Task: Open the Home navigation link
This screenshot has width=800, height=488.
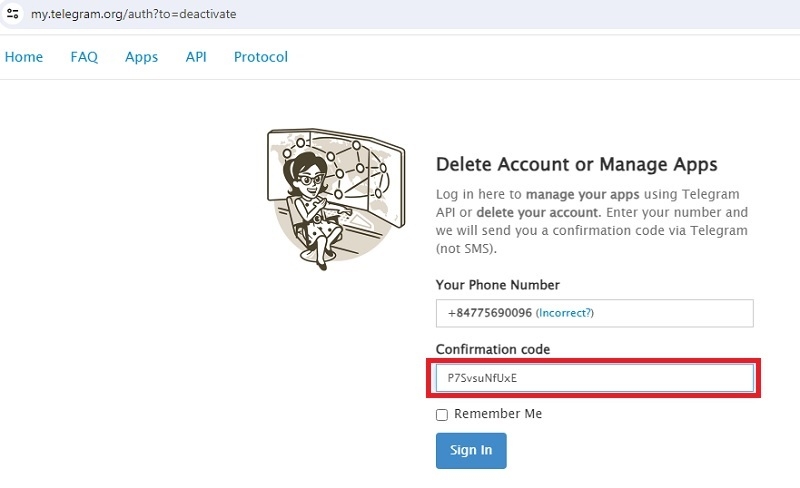Action: coord(24,57)
